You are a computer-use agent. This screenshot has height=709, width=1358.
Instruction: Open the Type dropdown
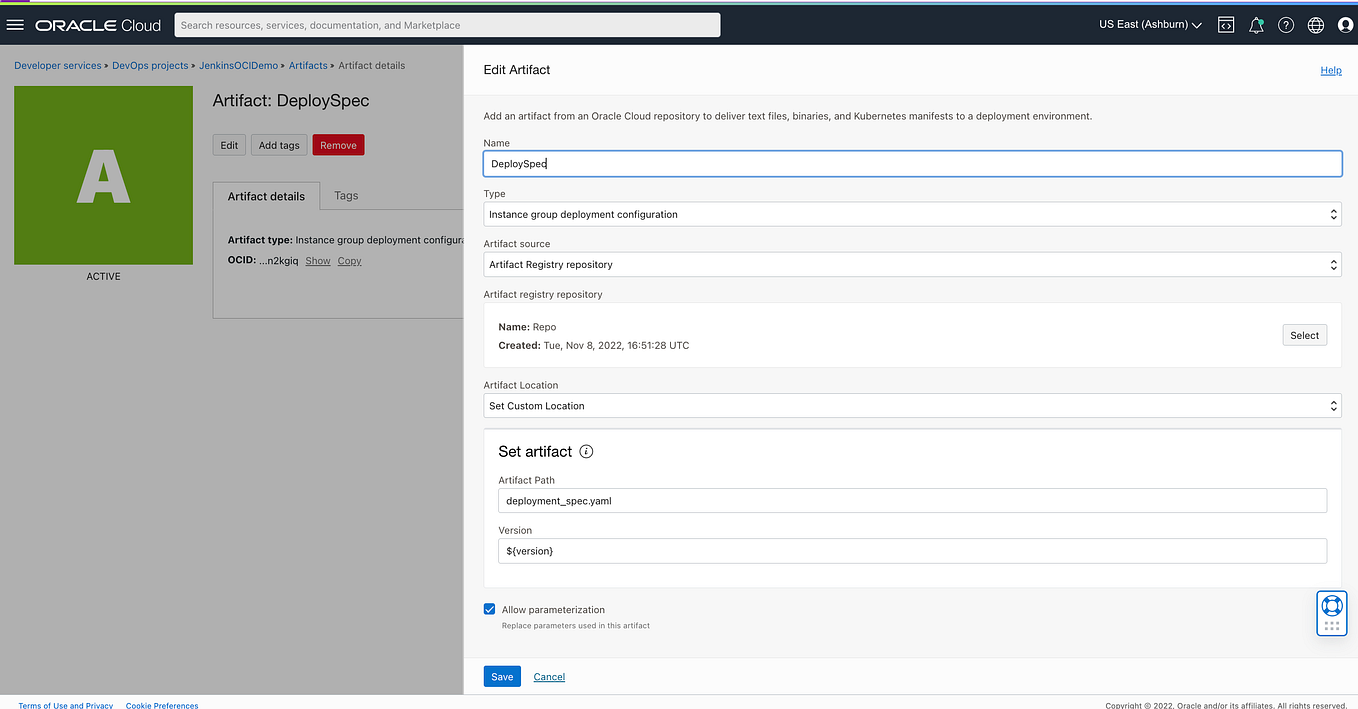tap(911, 214)
